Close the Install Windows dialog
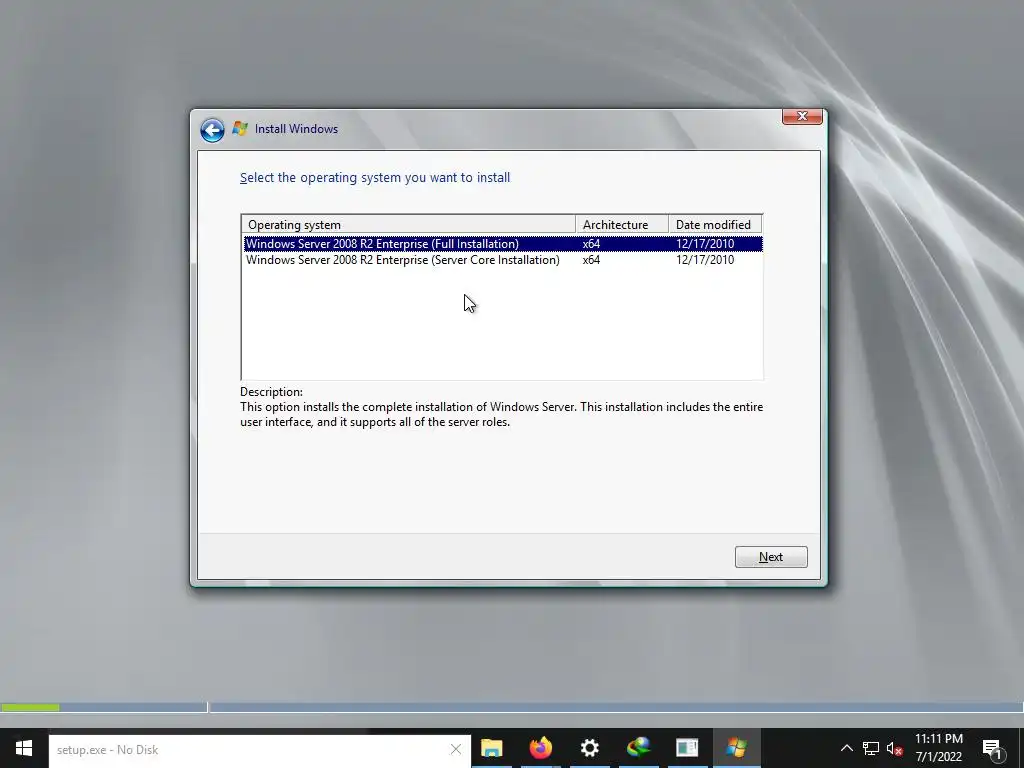1024x768 pixels. (x=802, y=116)
